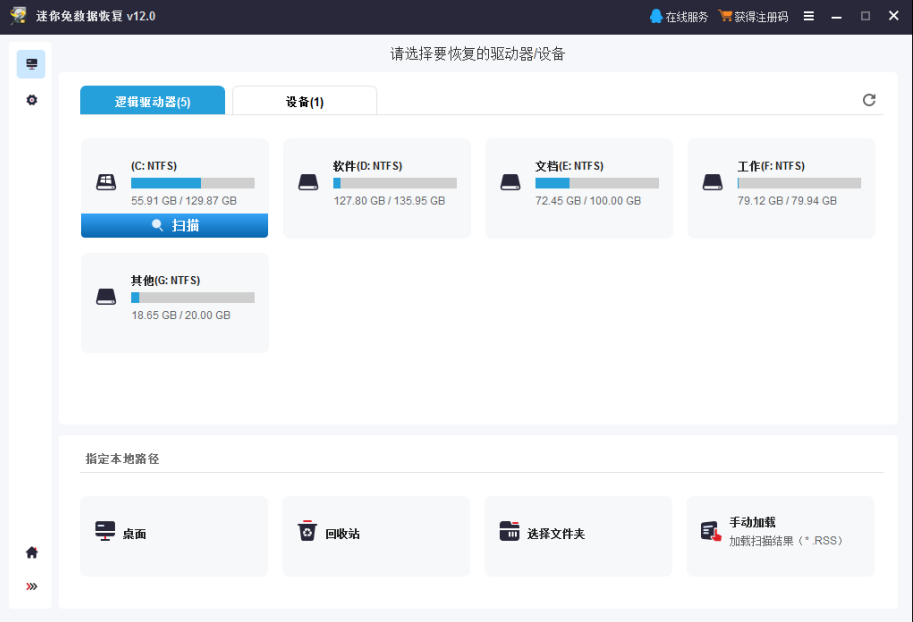The width and height of the screenshot is (913, 622).
Task: Click 72.45 GB / 100.00 GB text
Action: (x=588, y=200)
